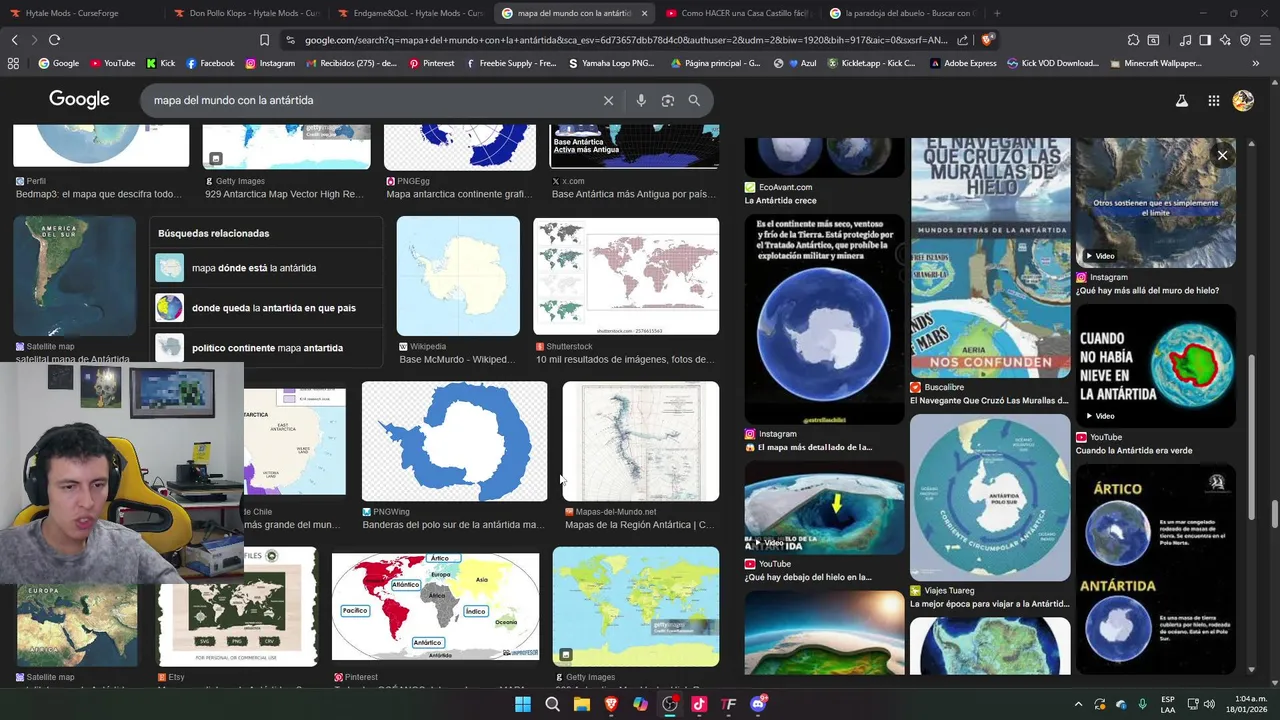Open the Windows Start menu
This screenshot has height=720, width=1280.
523,704
